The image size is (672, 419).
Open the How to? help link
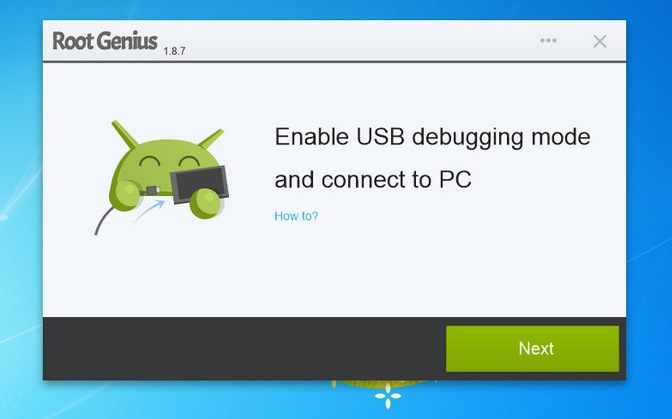pyautogui.click(x=296, y=216)
